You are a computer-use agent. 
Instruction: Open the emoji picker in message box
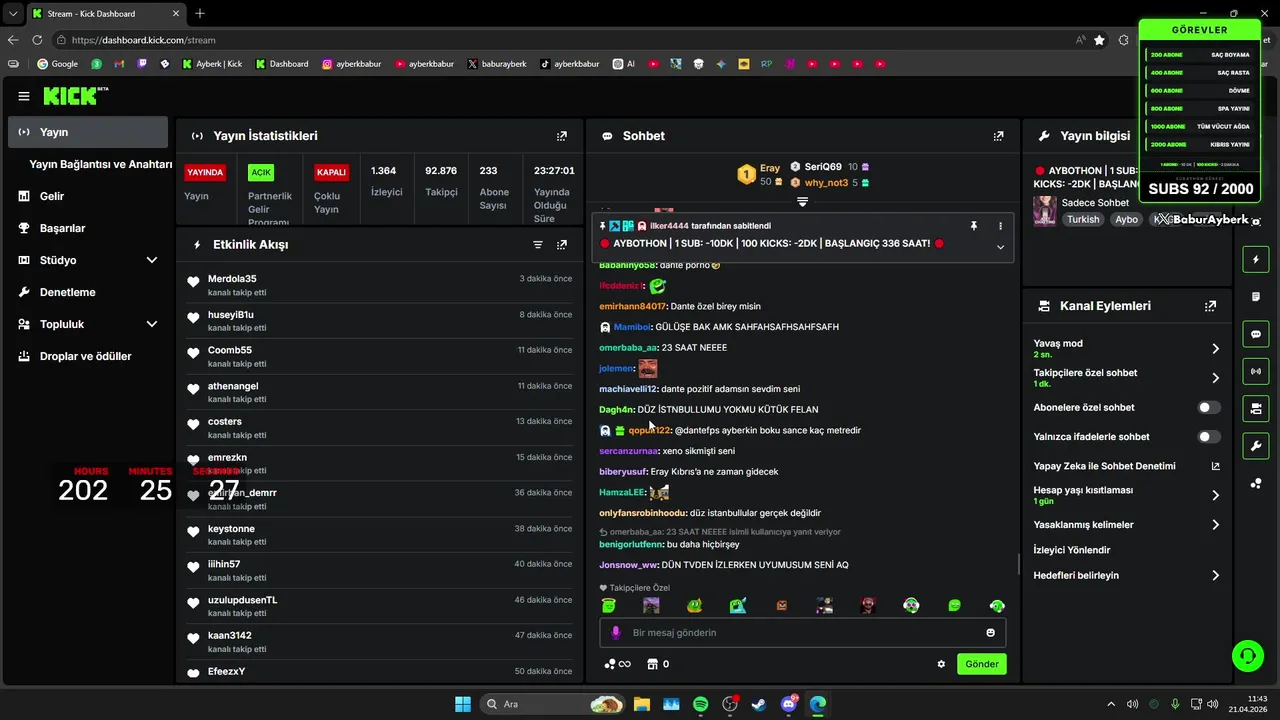(x=991, y=633)
